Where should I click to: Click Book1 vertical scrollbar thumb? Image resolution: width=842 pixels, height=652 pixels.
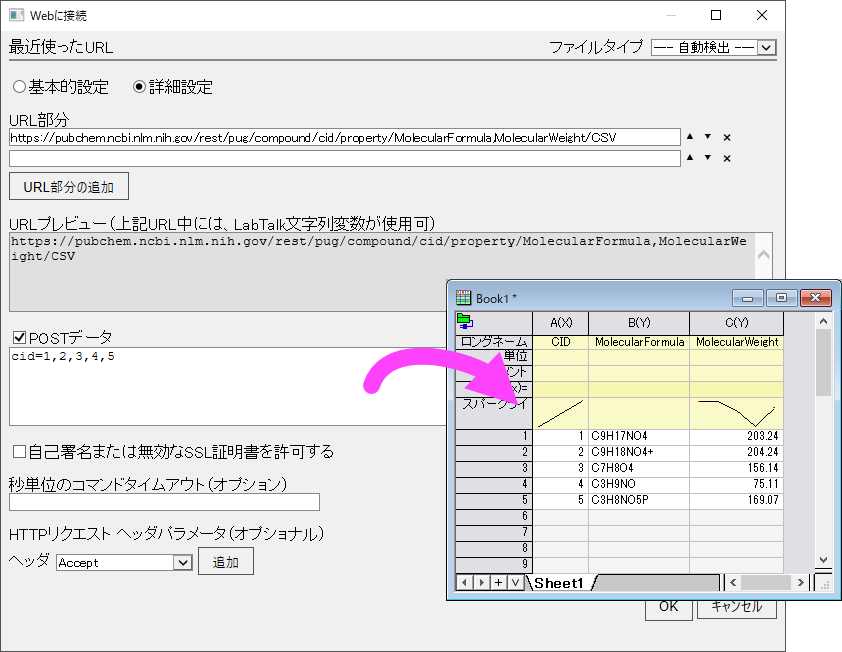click(x=824, y=363)
